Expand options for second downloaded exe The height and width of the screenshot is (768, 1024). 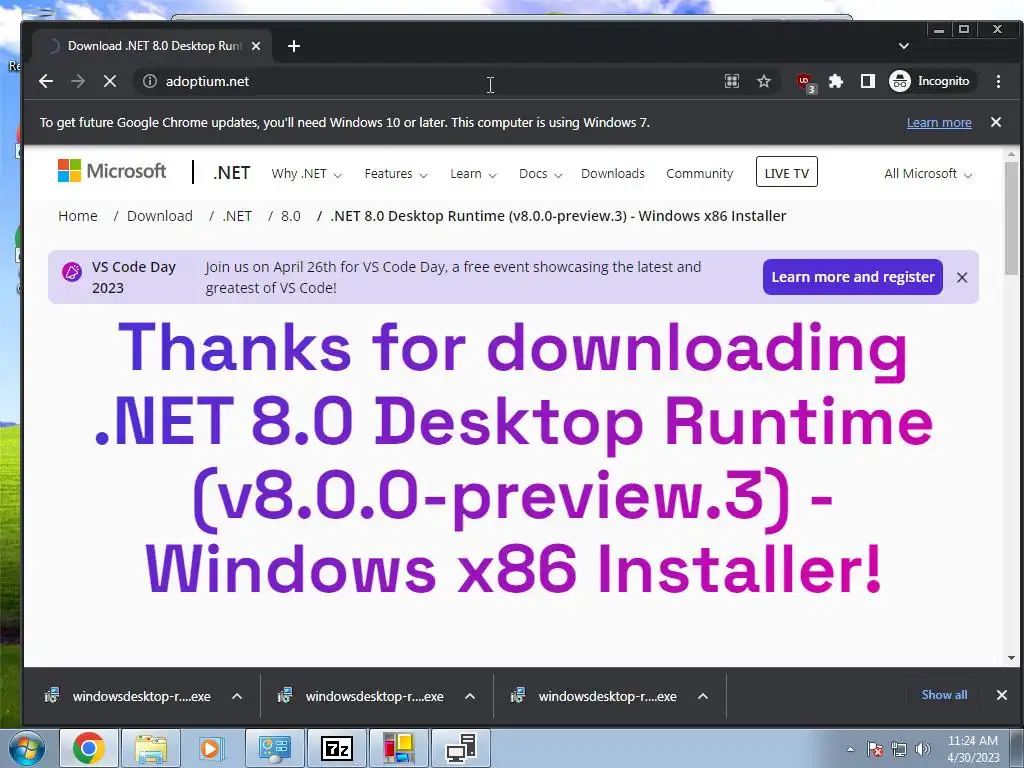click(x=470, y=696)
